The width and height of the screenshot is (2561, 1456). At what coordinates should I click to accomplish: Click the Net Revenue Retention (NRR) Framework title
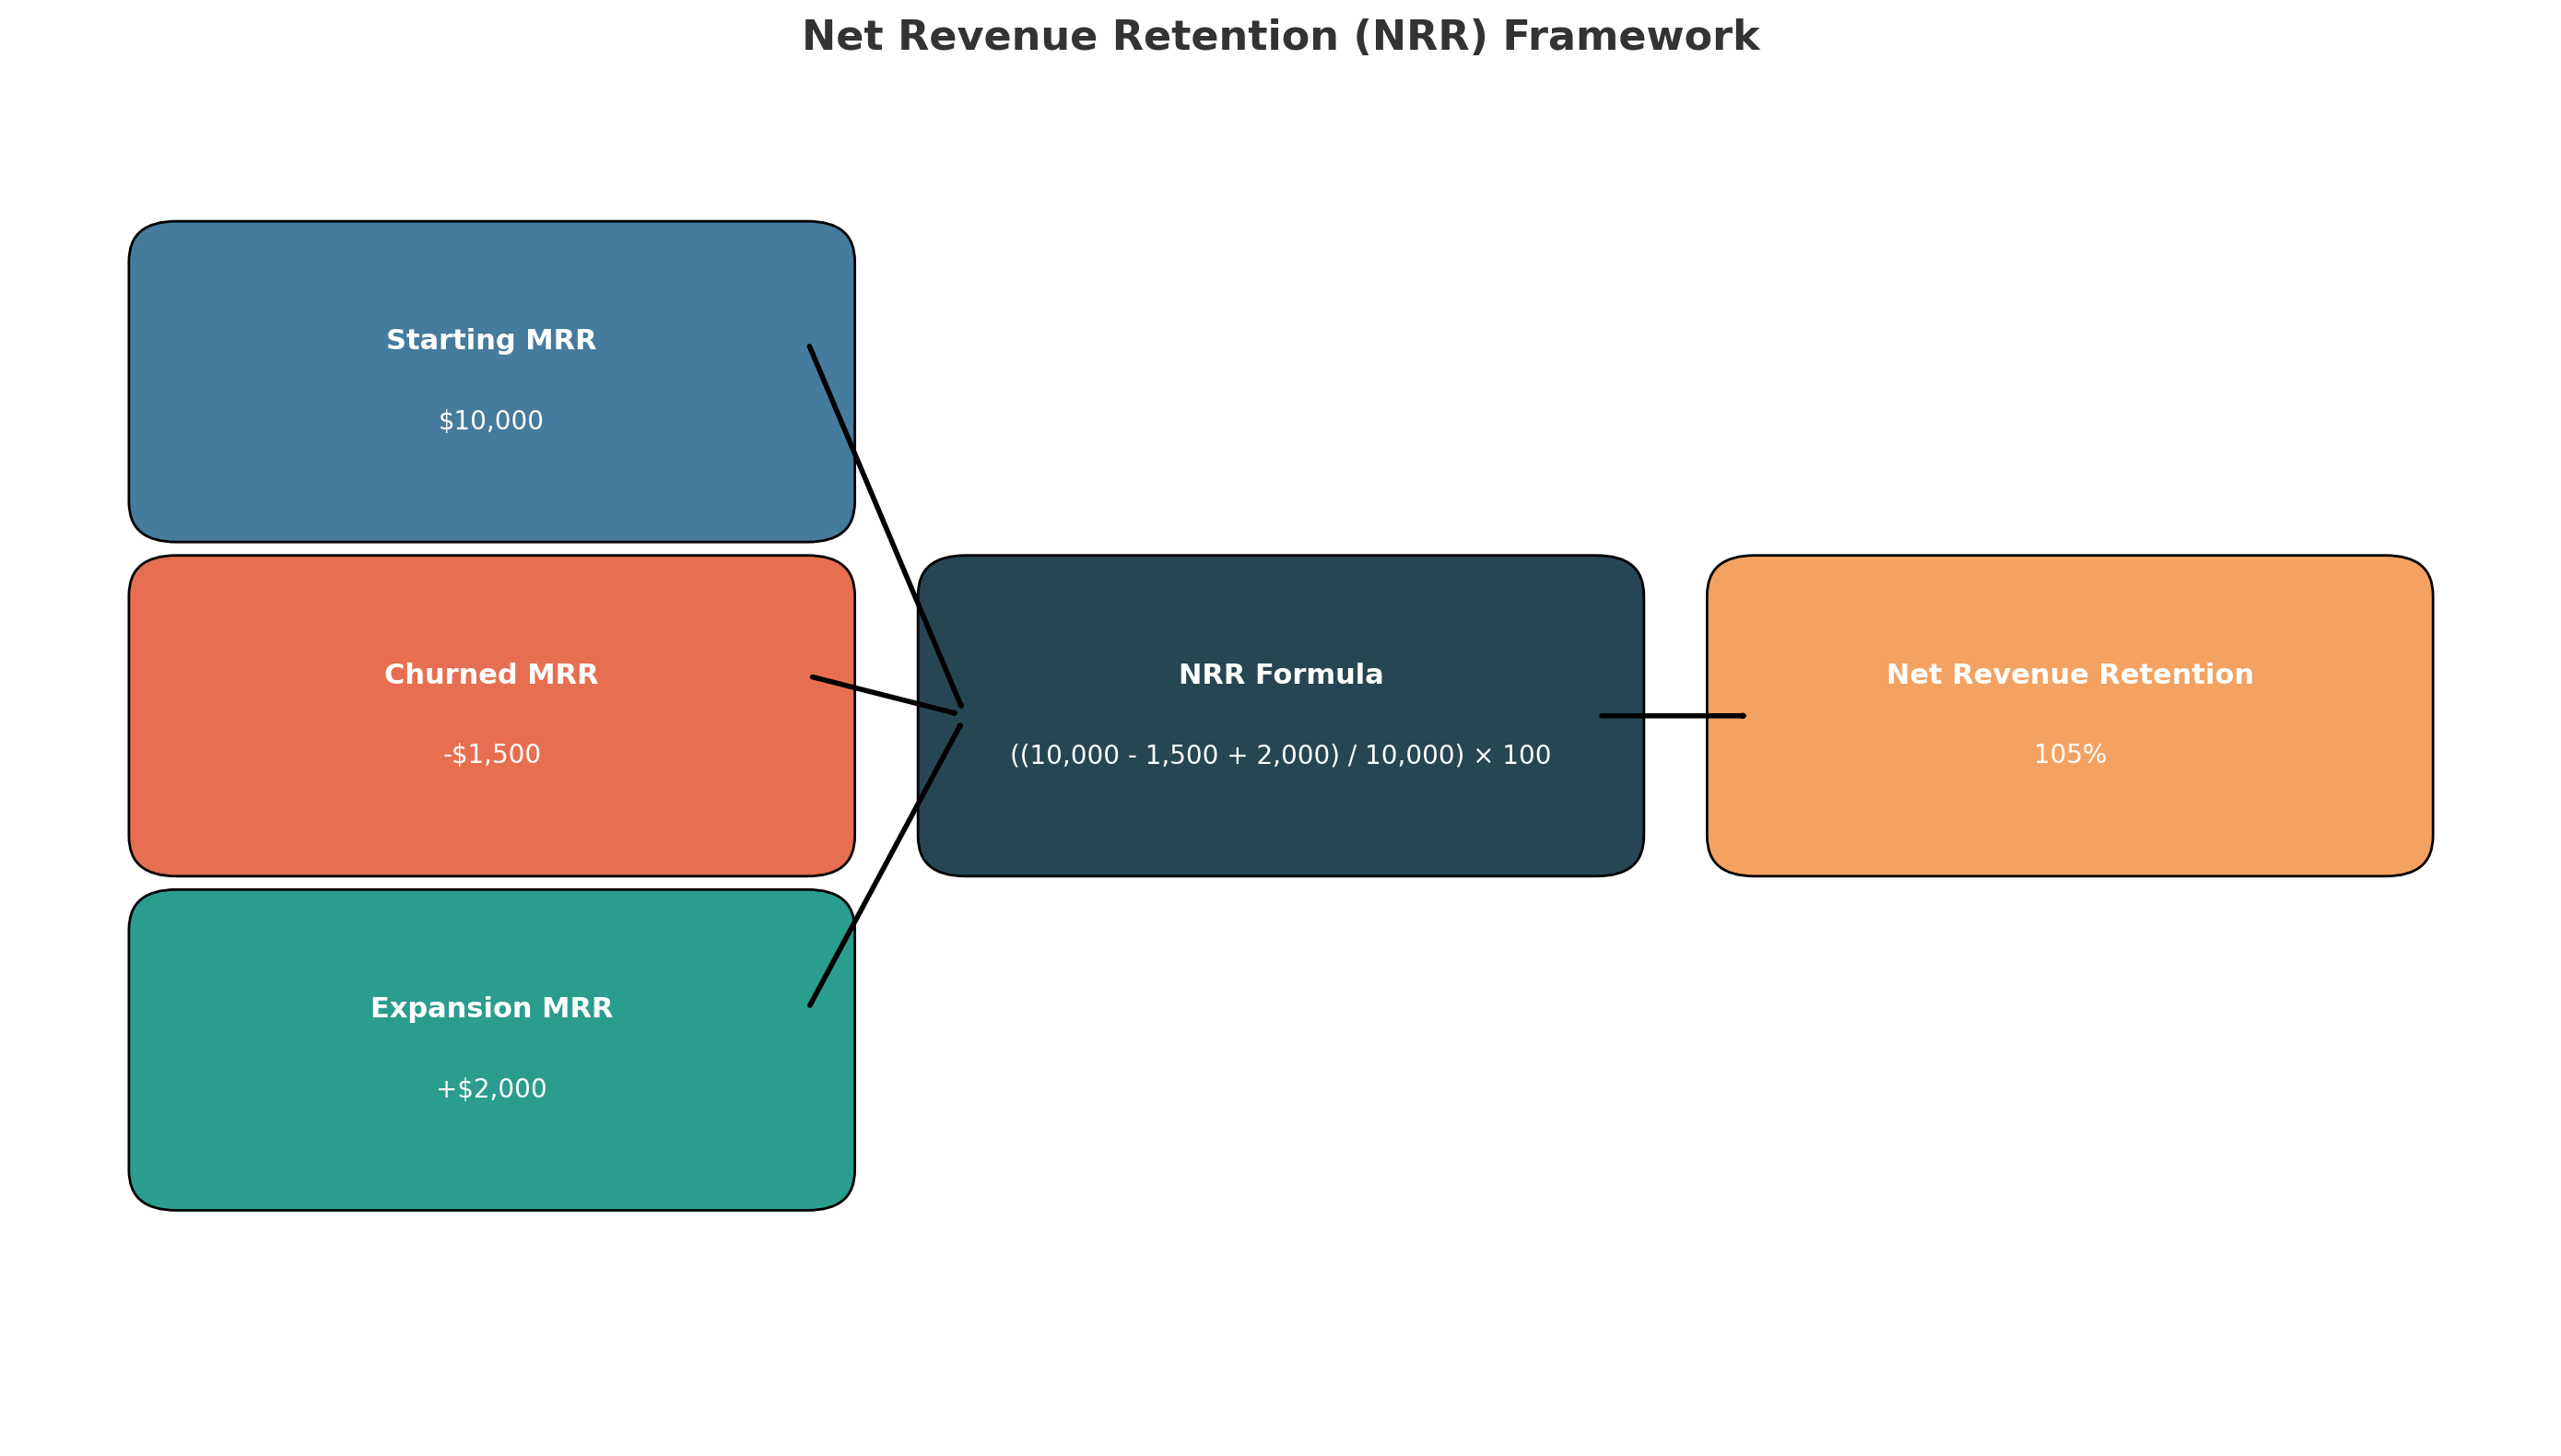1280,37
